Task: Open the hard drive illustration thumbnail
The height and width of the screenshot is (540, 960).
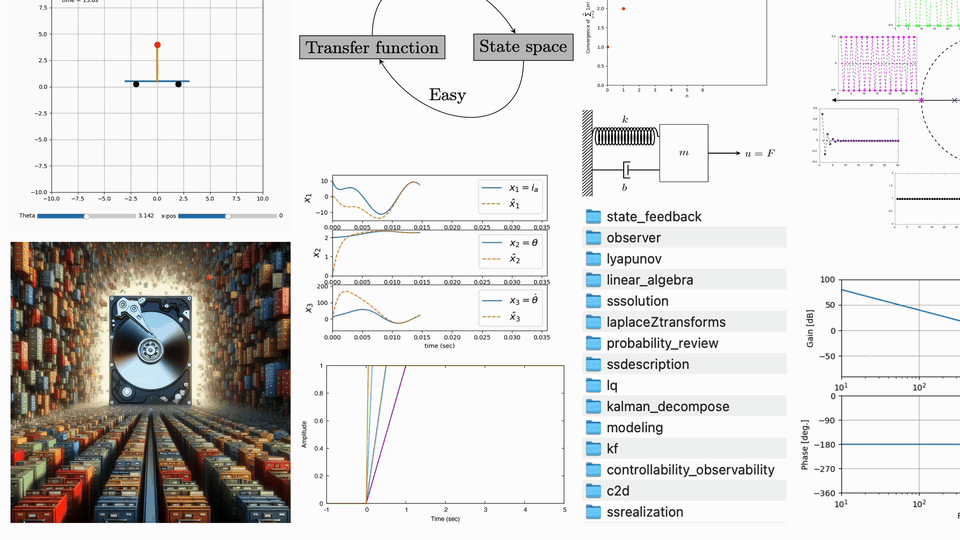Action: 151,382
